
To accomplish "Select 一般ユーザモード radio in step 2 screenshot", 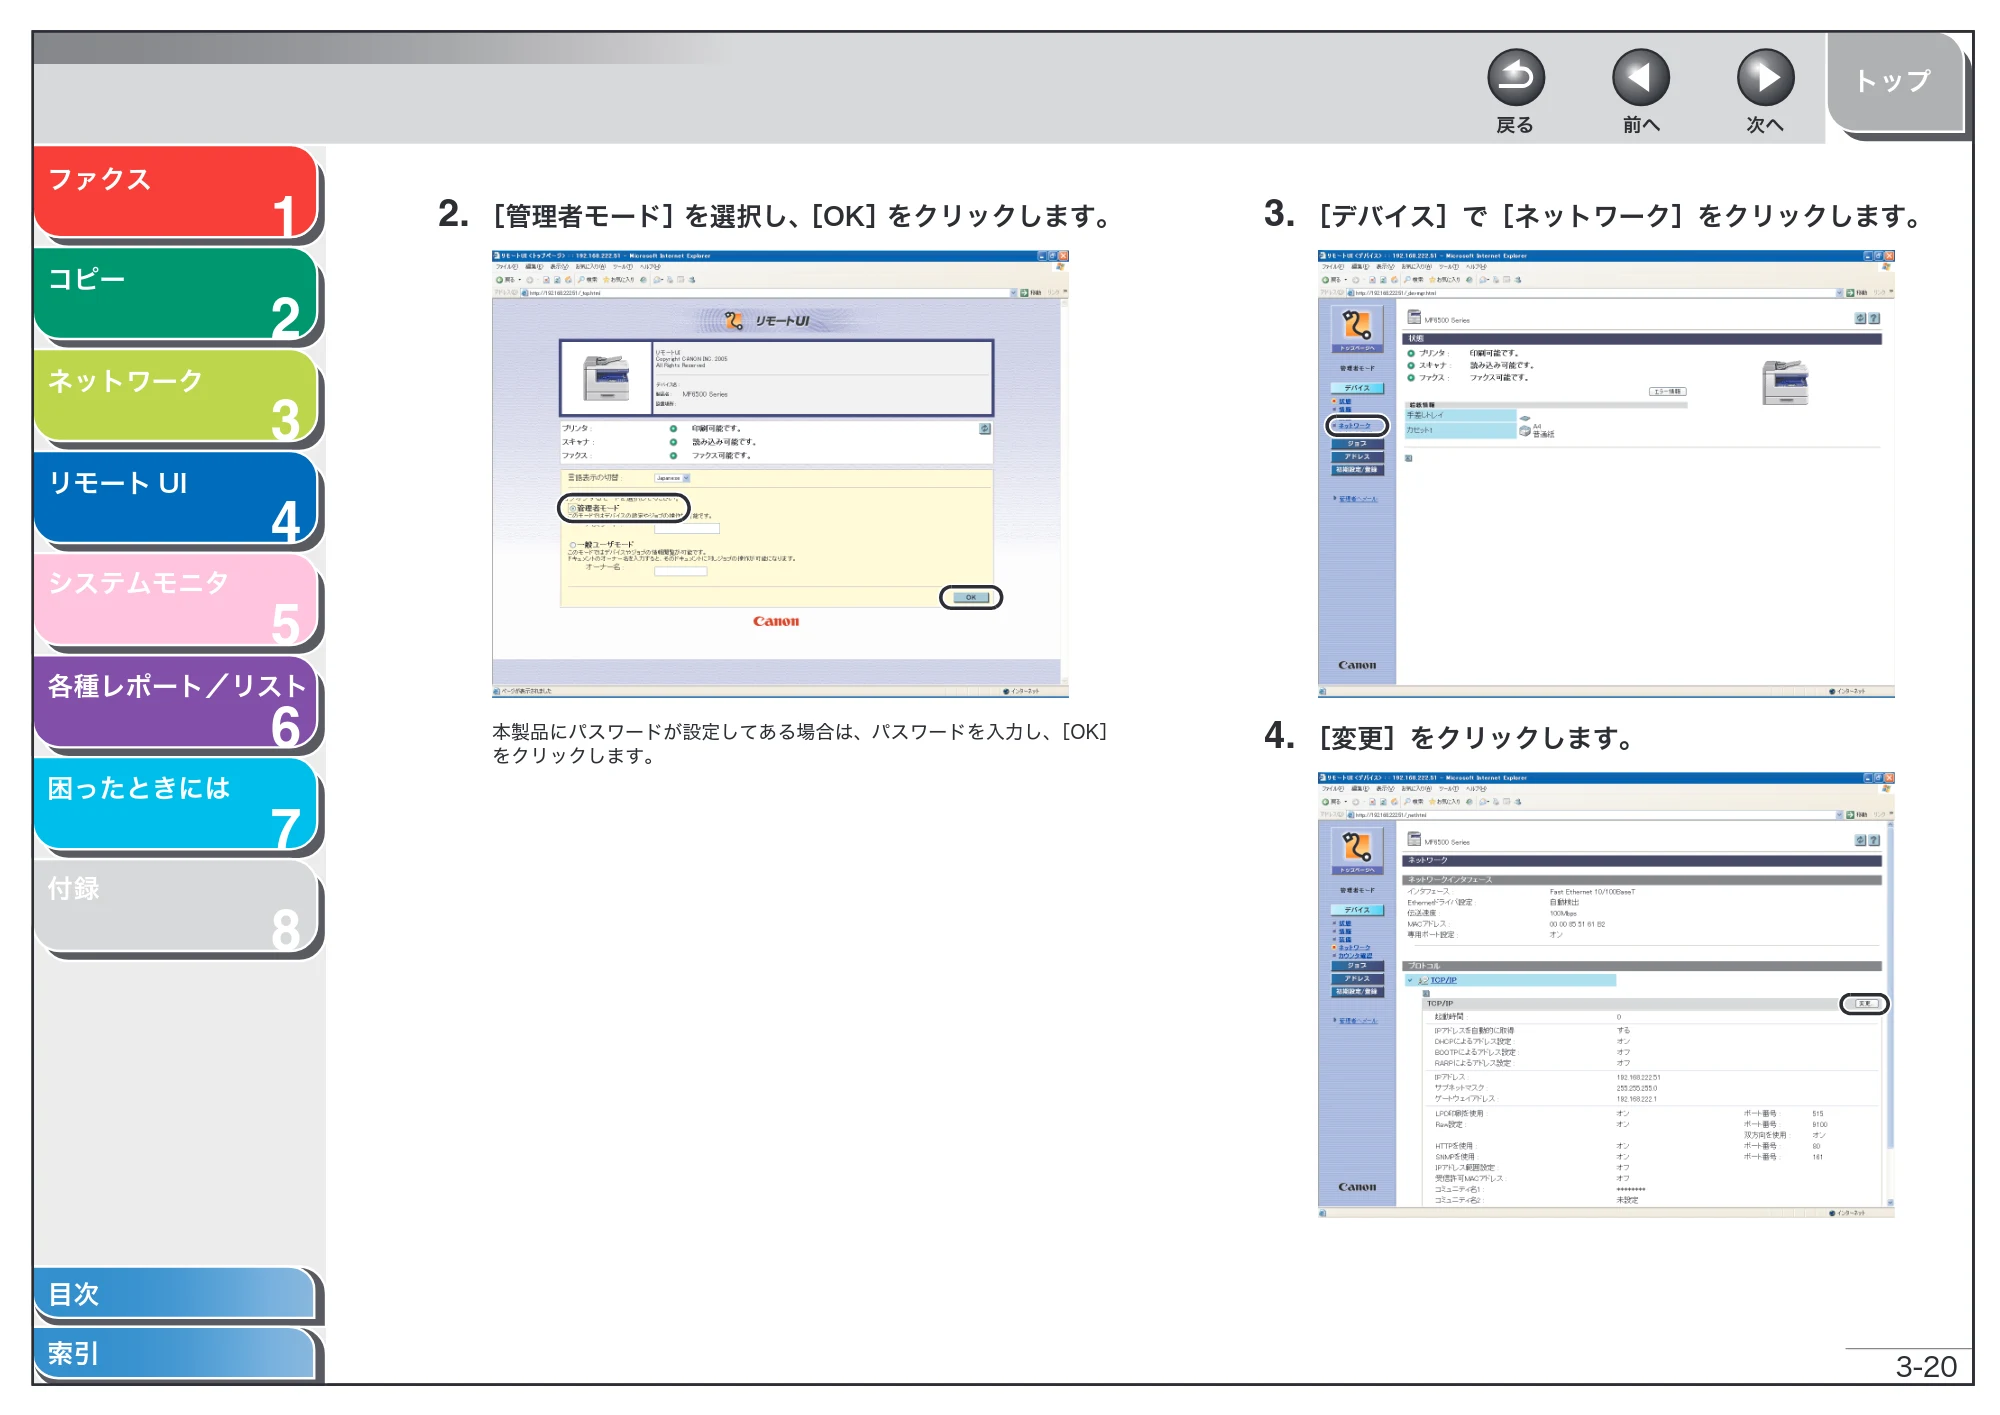I will pyautogui.click(x=573, y=545).
